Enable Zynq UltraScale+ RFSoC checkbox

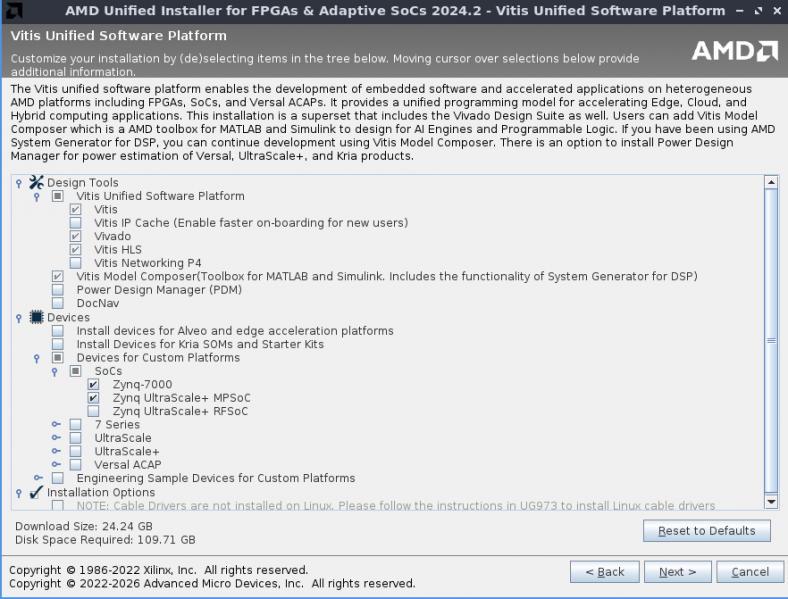tap(93, 411)
